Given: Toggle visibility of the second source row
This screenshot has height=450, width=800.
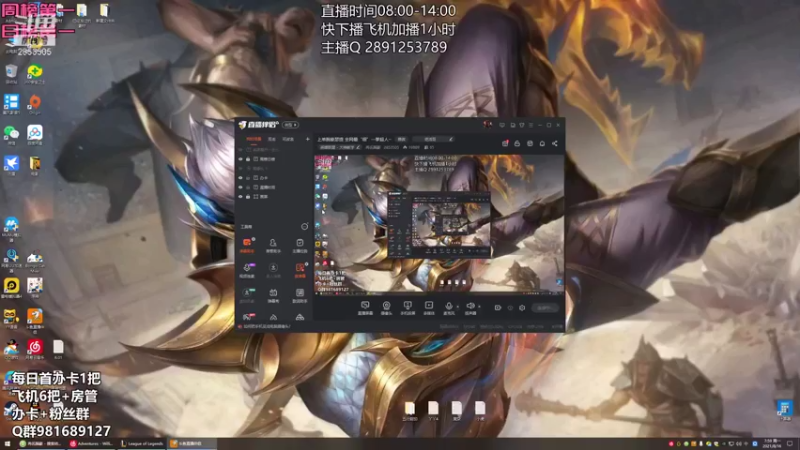Looking at the screenshot, I should (x=241, y=159).
